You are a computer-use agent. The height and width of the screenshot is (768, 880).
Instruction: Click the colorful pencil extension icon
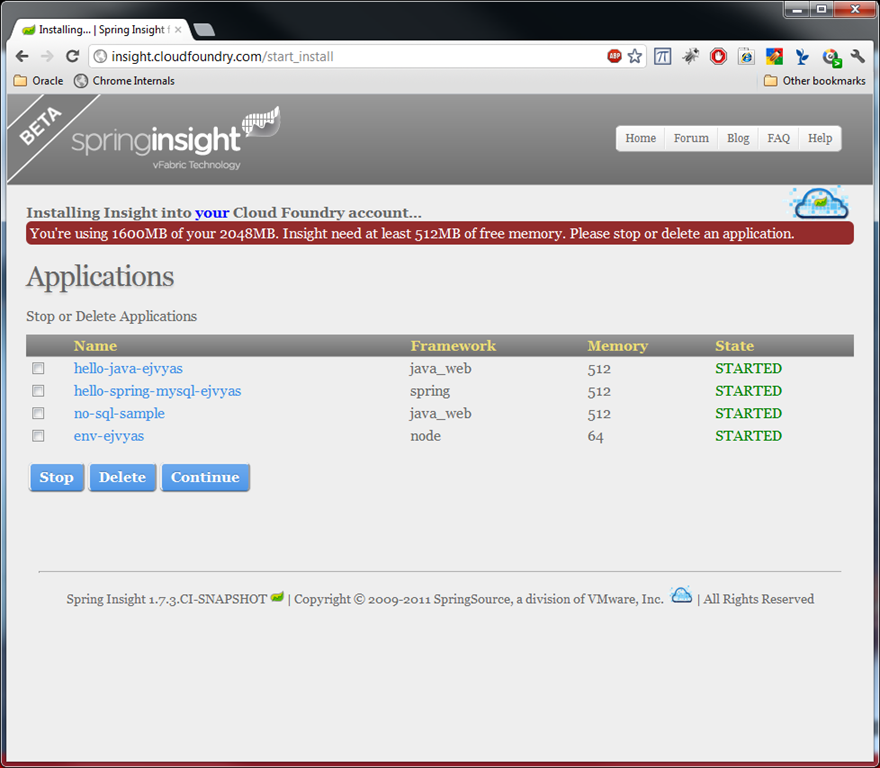pos(774,56)
